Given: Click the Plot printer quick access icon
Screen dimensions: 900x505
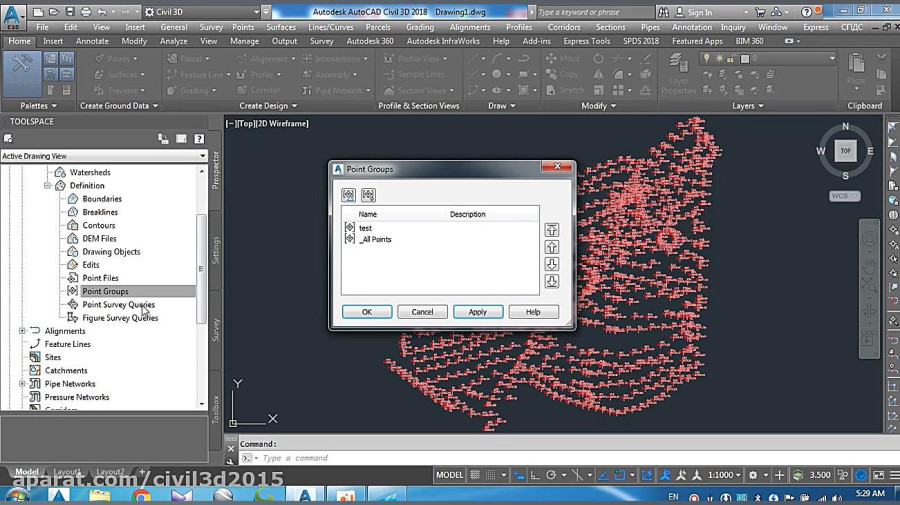Looking at the screenshot, I should coord(86,11).
